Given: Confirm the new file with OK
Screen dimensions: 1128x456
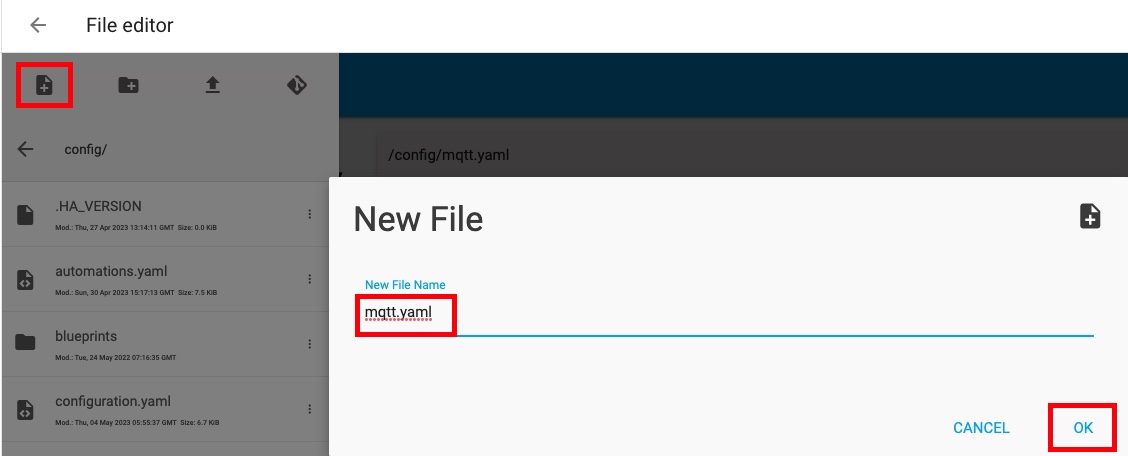Looking at the screenshot, I should click(1083, 427).
